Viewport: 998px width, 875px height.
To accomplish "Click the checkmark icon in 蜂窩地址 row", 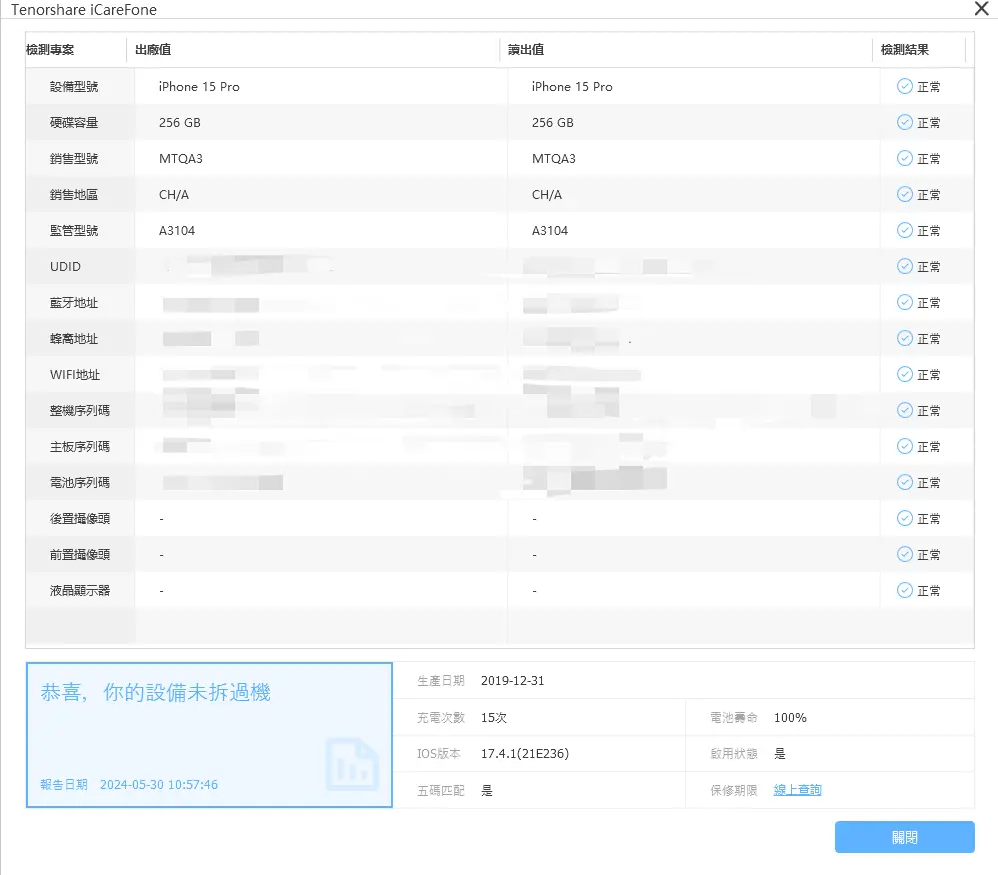I will pyautogui.click(x=904, y=339).
